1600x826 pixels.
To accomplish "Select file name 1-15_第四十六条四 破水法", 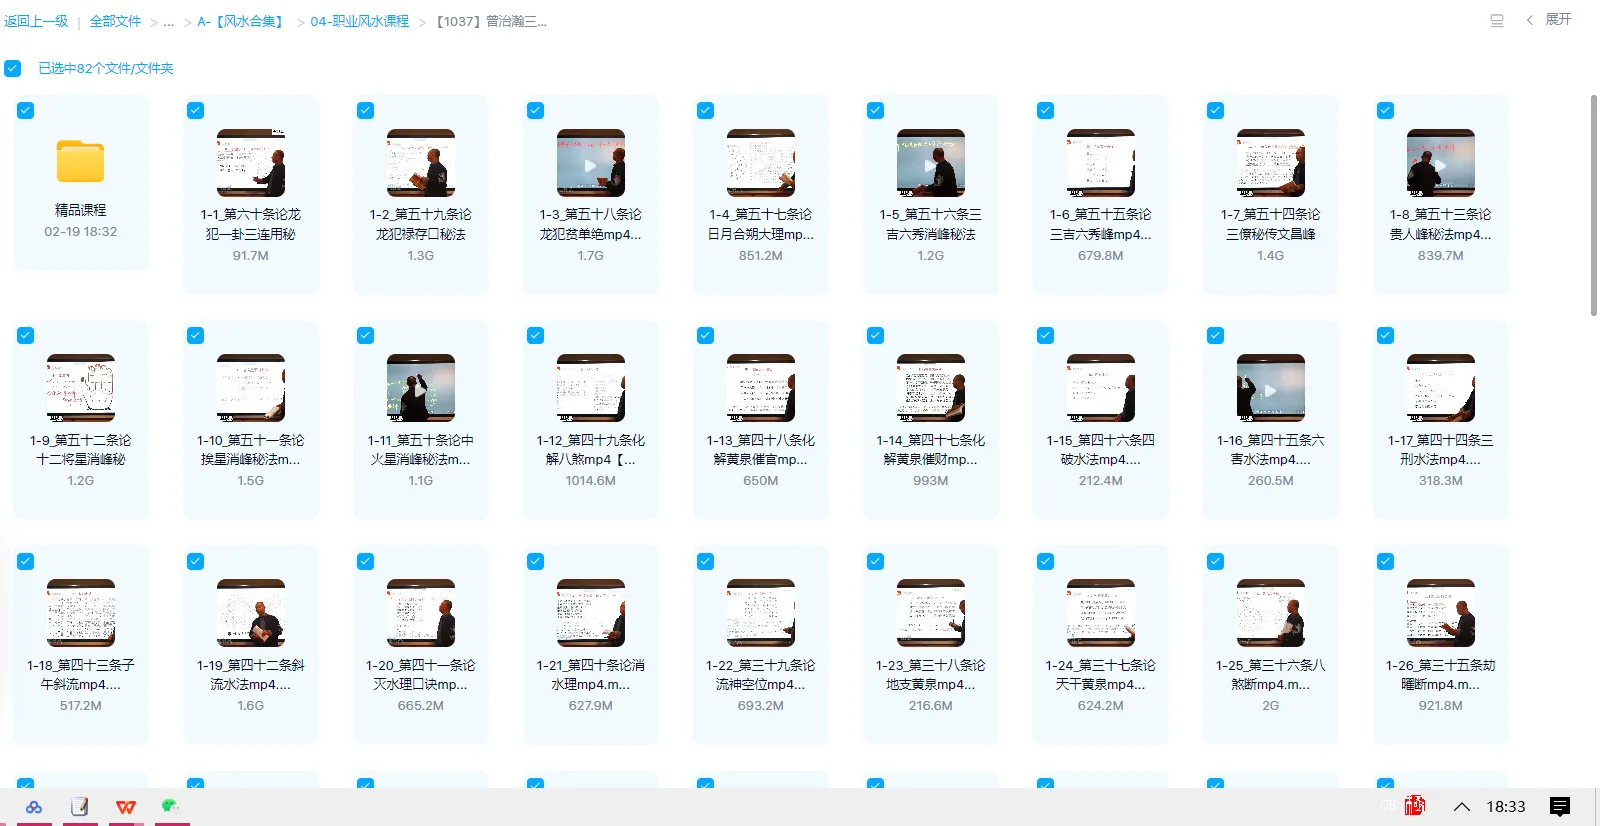I will coord(1101,450).
